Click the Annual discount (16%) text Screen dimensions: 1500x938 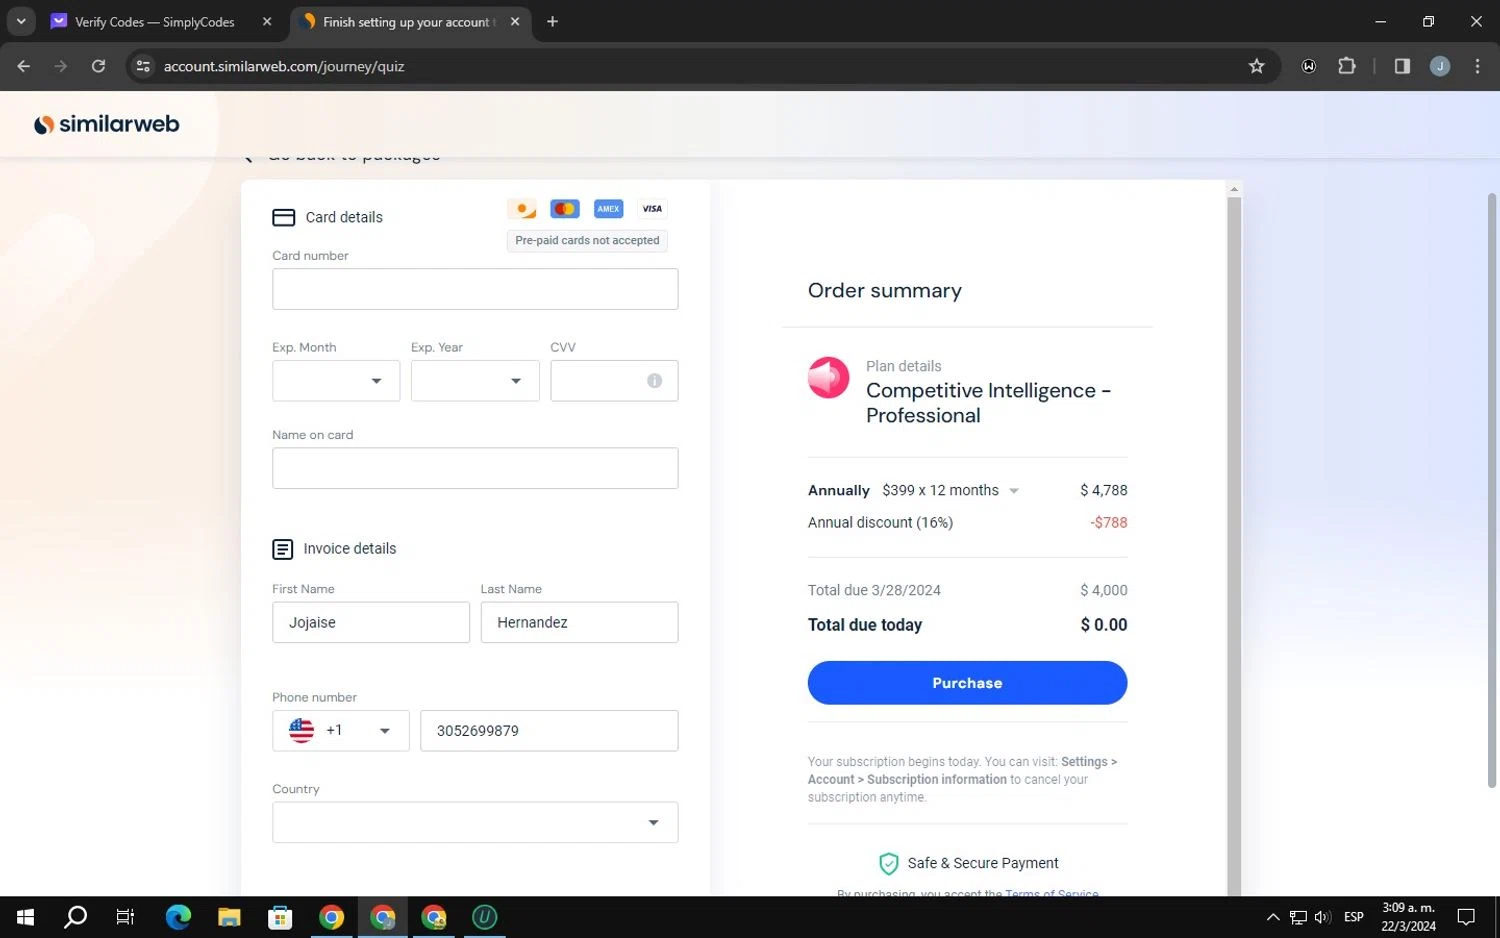pos(880,523)
